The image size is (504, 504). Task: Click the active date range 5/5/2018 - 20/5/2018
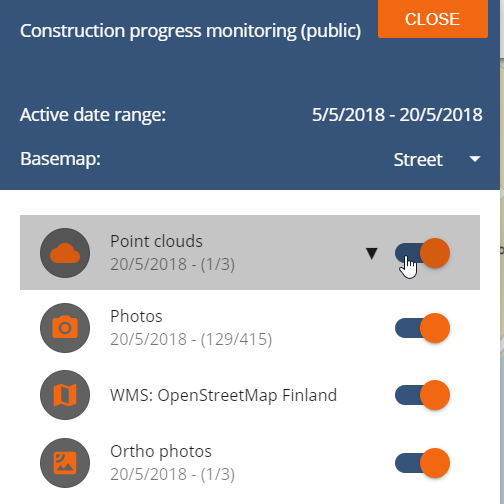(x=397, y=115)
